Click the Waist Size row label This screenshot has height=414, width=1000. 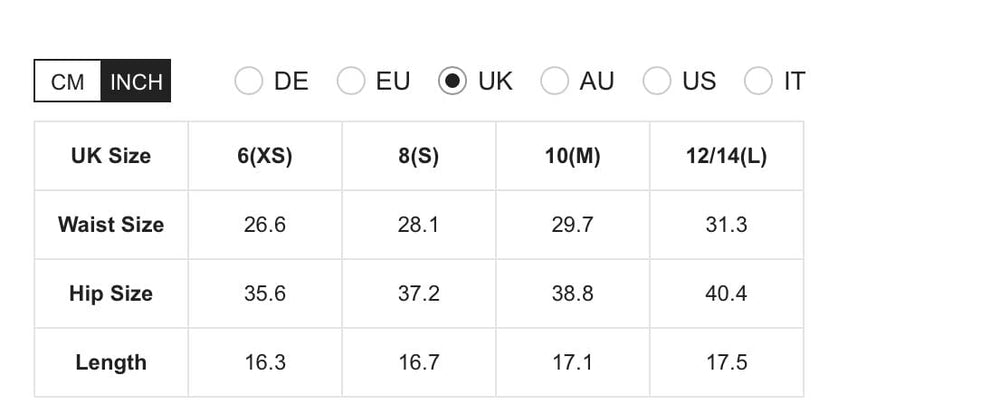(111, 225)
